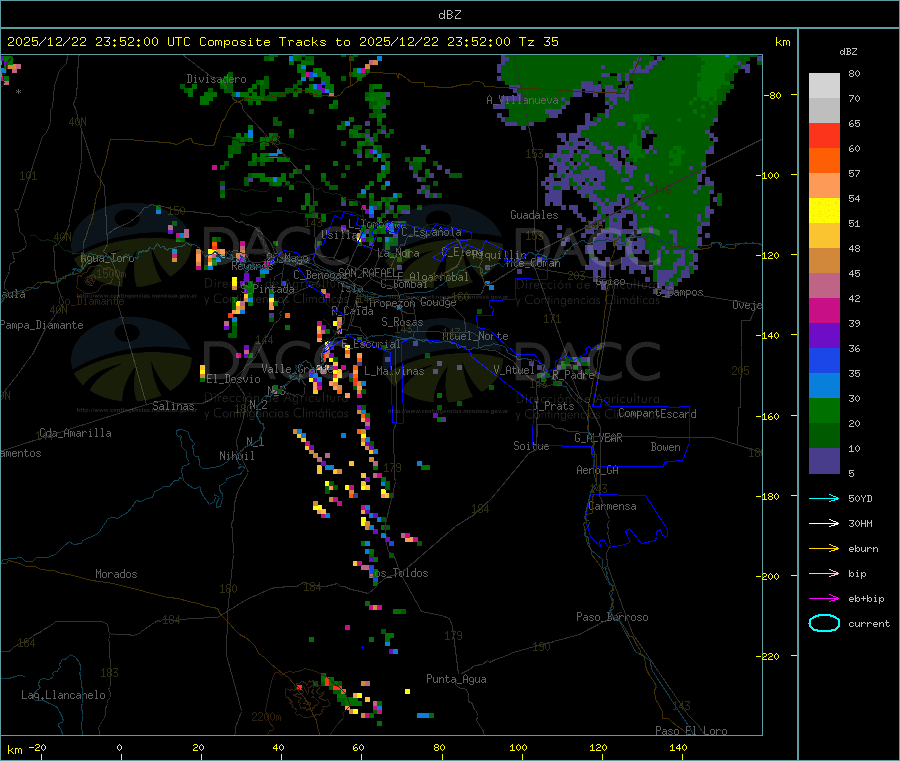Click the Soitue map label
This screenshot has width=900, height=761.
(531, 446)
